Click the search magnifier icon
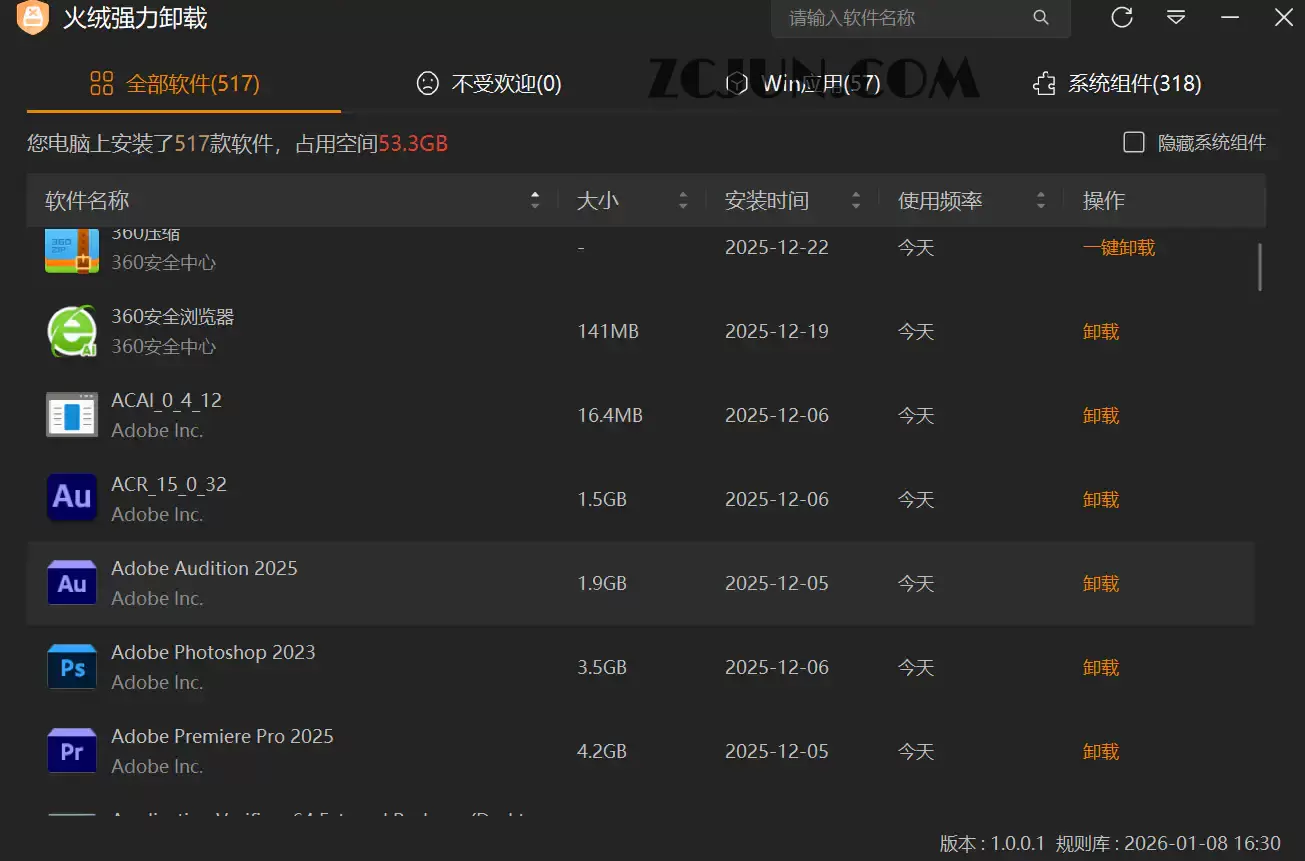Viewport: 1305px width, 861px height. [x=1040, y=17]
